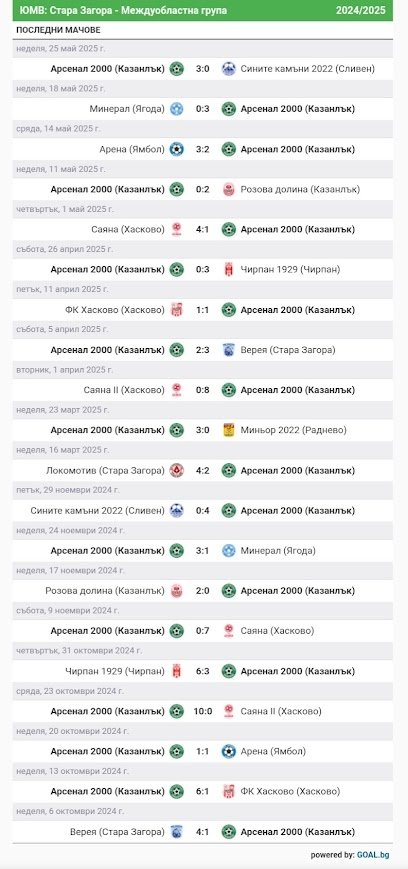
Task: Open the GOAL.bg link in the footer
Action: click(373, 855)
